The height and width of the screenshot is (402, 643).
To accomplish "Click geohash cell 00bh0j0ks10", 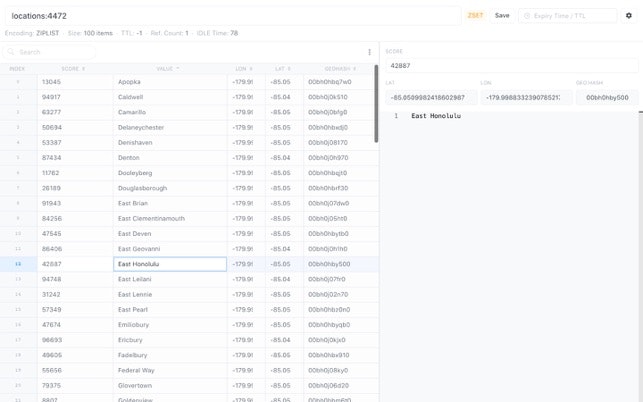I will pyautogui.click(x=339, y=97).
